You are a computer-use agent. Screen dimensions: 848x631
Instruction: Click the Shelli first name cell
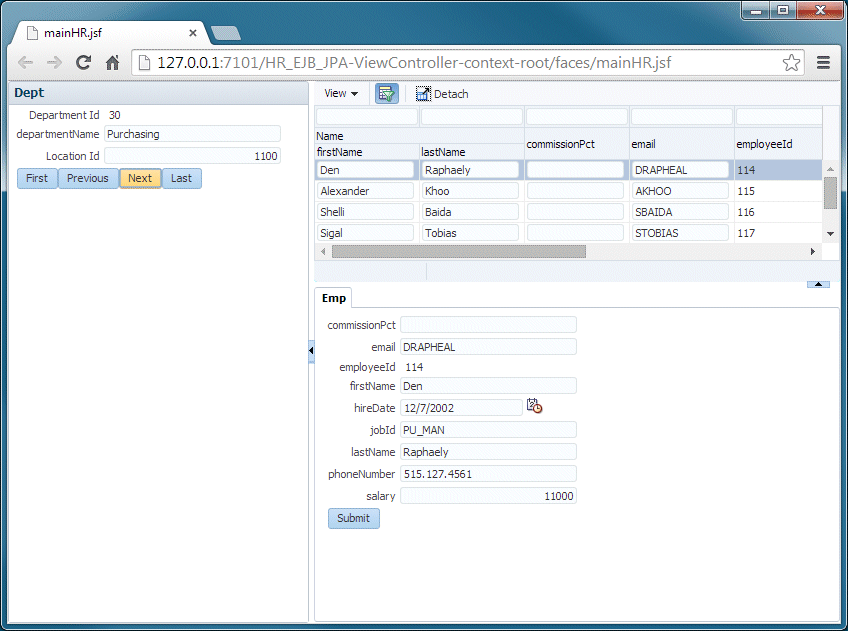(x=365, y=212)
